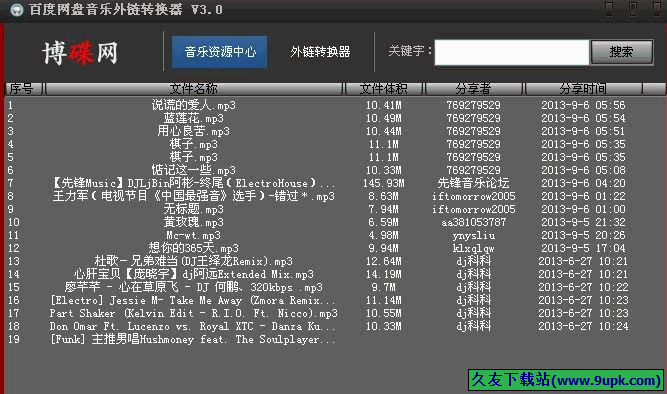
Task: Click the file size 6.59M
Action: point(384,222)
